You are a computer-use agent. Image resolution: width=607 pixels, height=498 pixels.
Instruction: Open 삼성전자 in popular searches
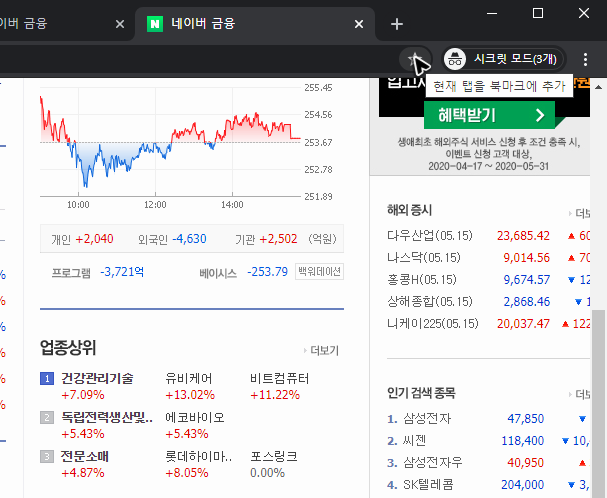(x=427, y=419)
